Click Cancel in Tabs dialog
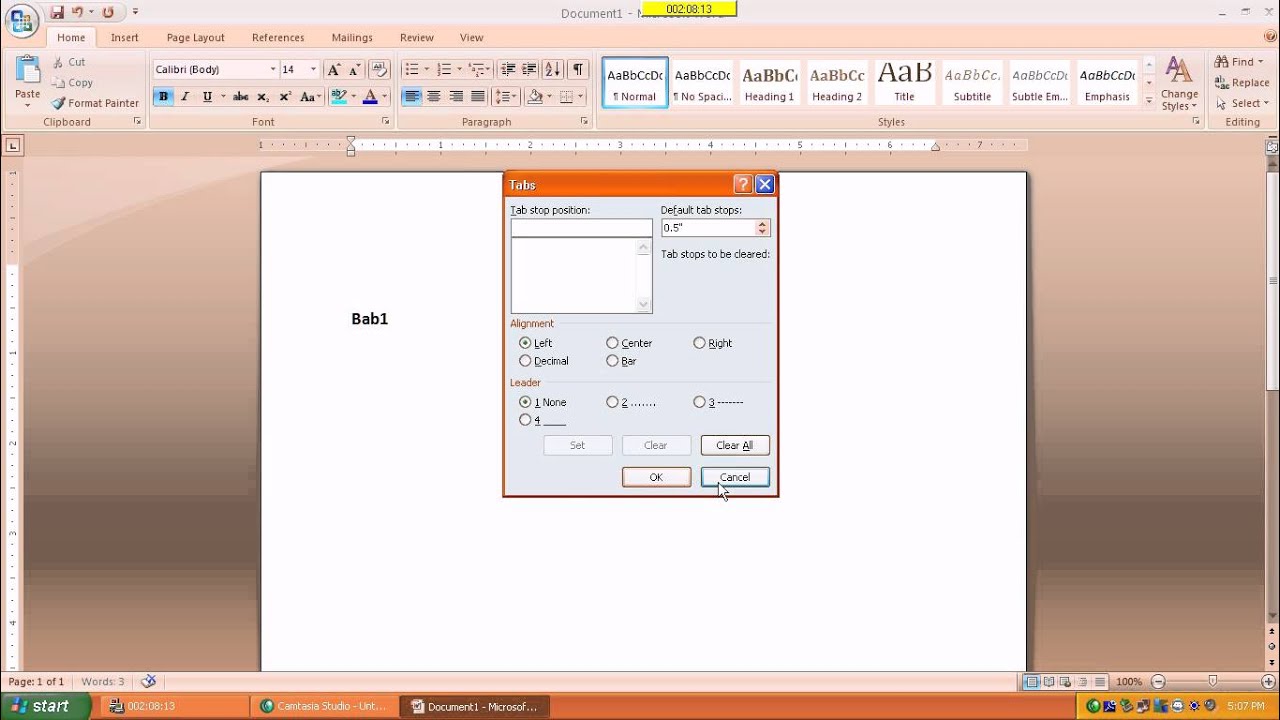The height and width of the screenshot is (720, 1280). click(x=735, y=477)
